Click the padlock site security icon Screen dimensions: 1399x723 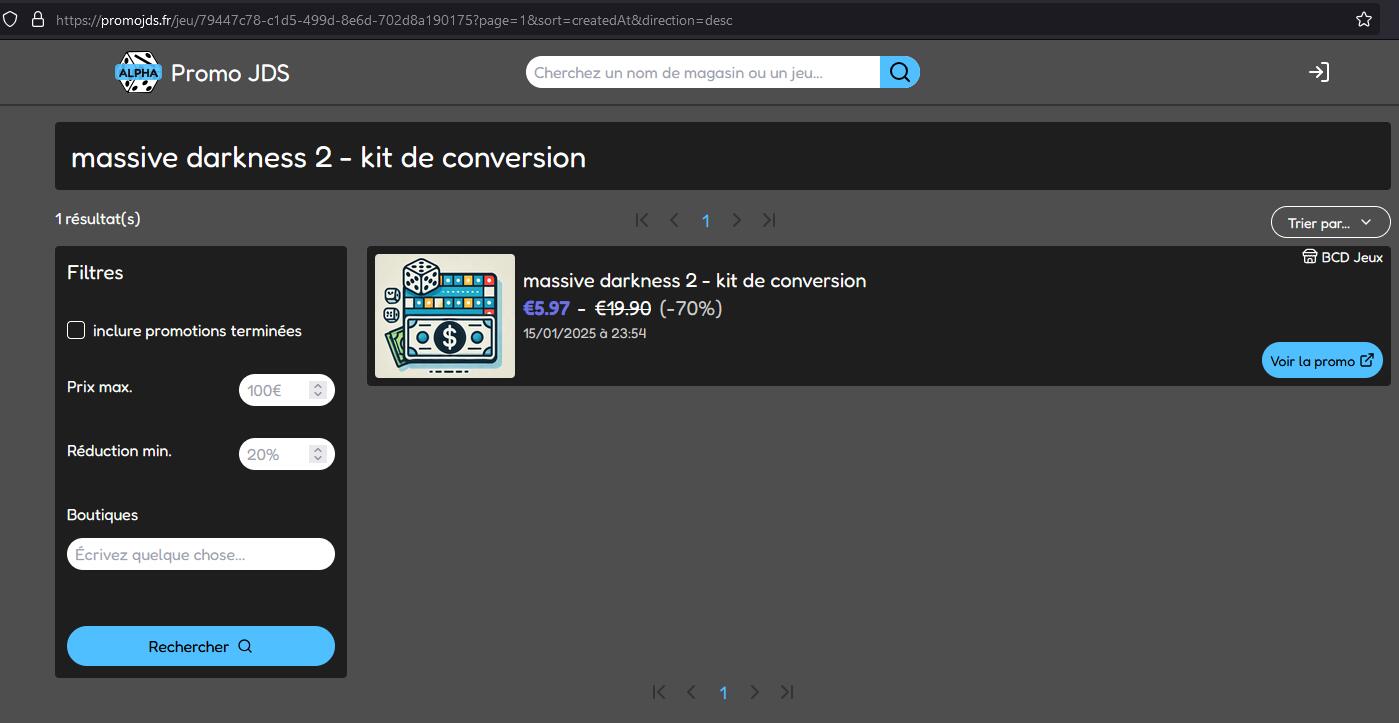pyautogui.click(x=38, y=19)
